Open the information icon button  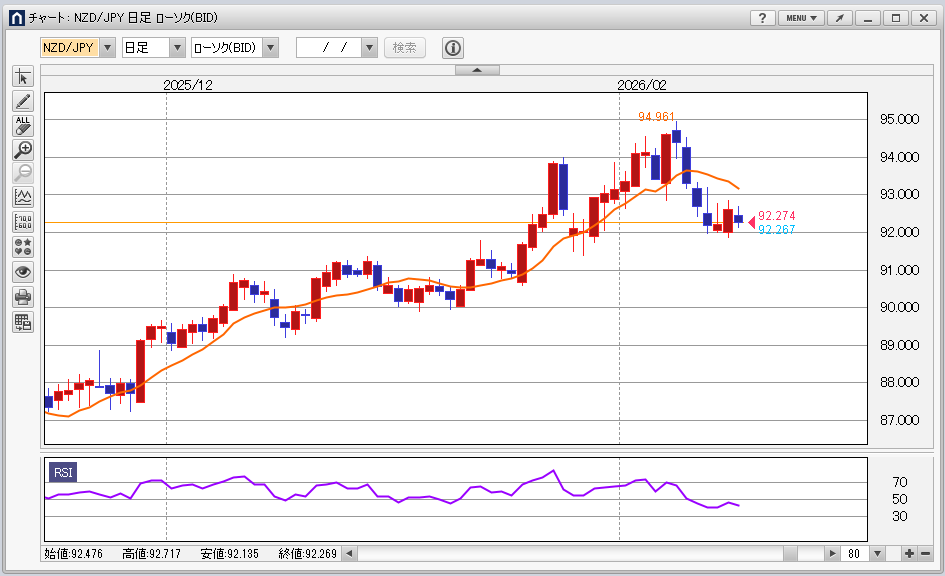453,48
